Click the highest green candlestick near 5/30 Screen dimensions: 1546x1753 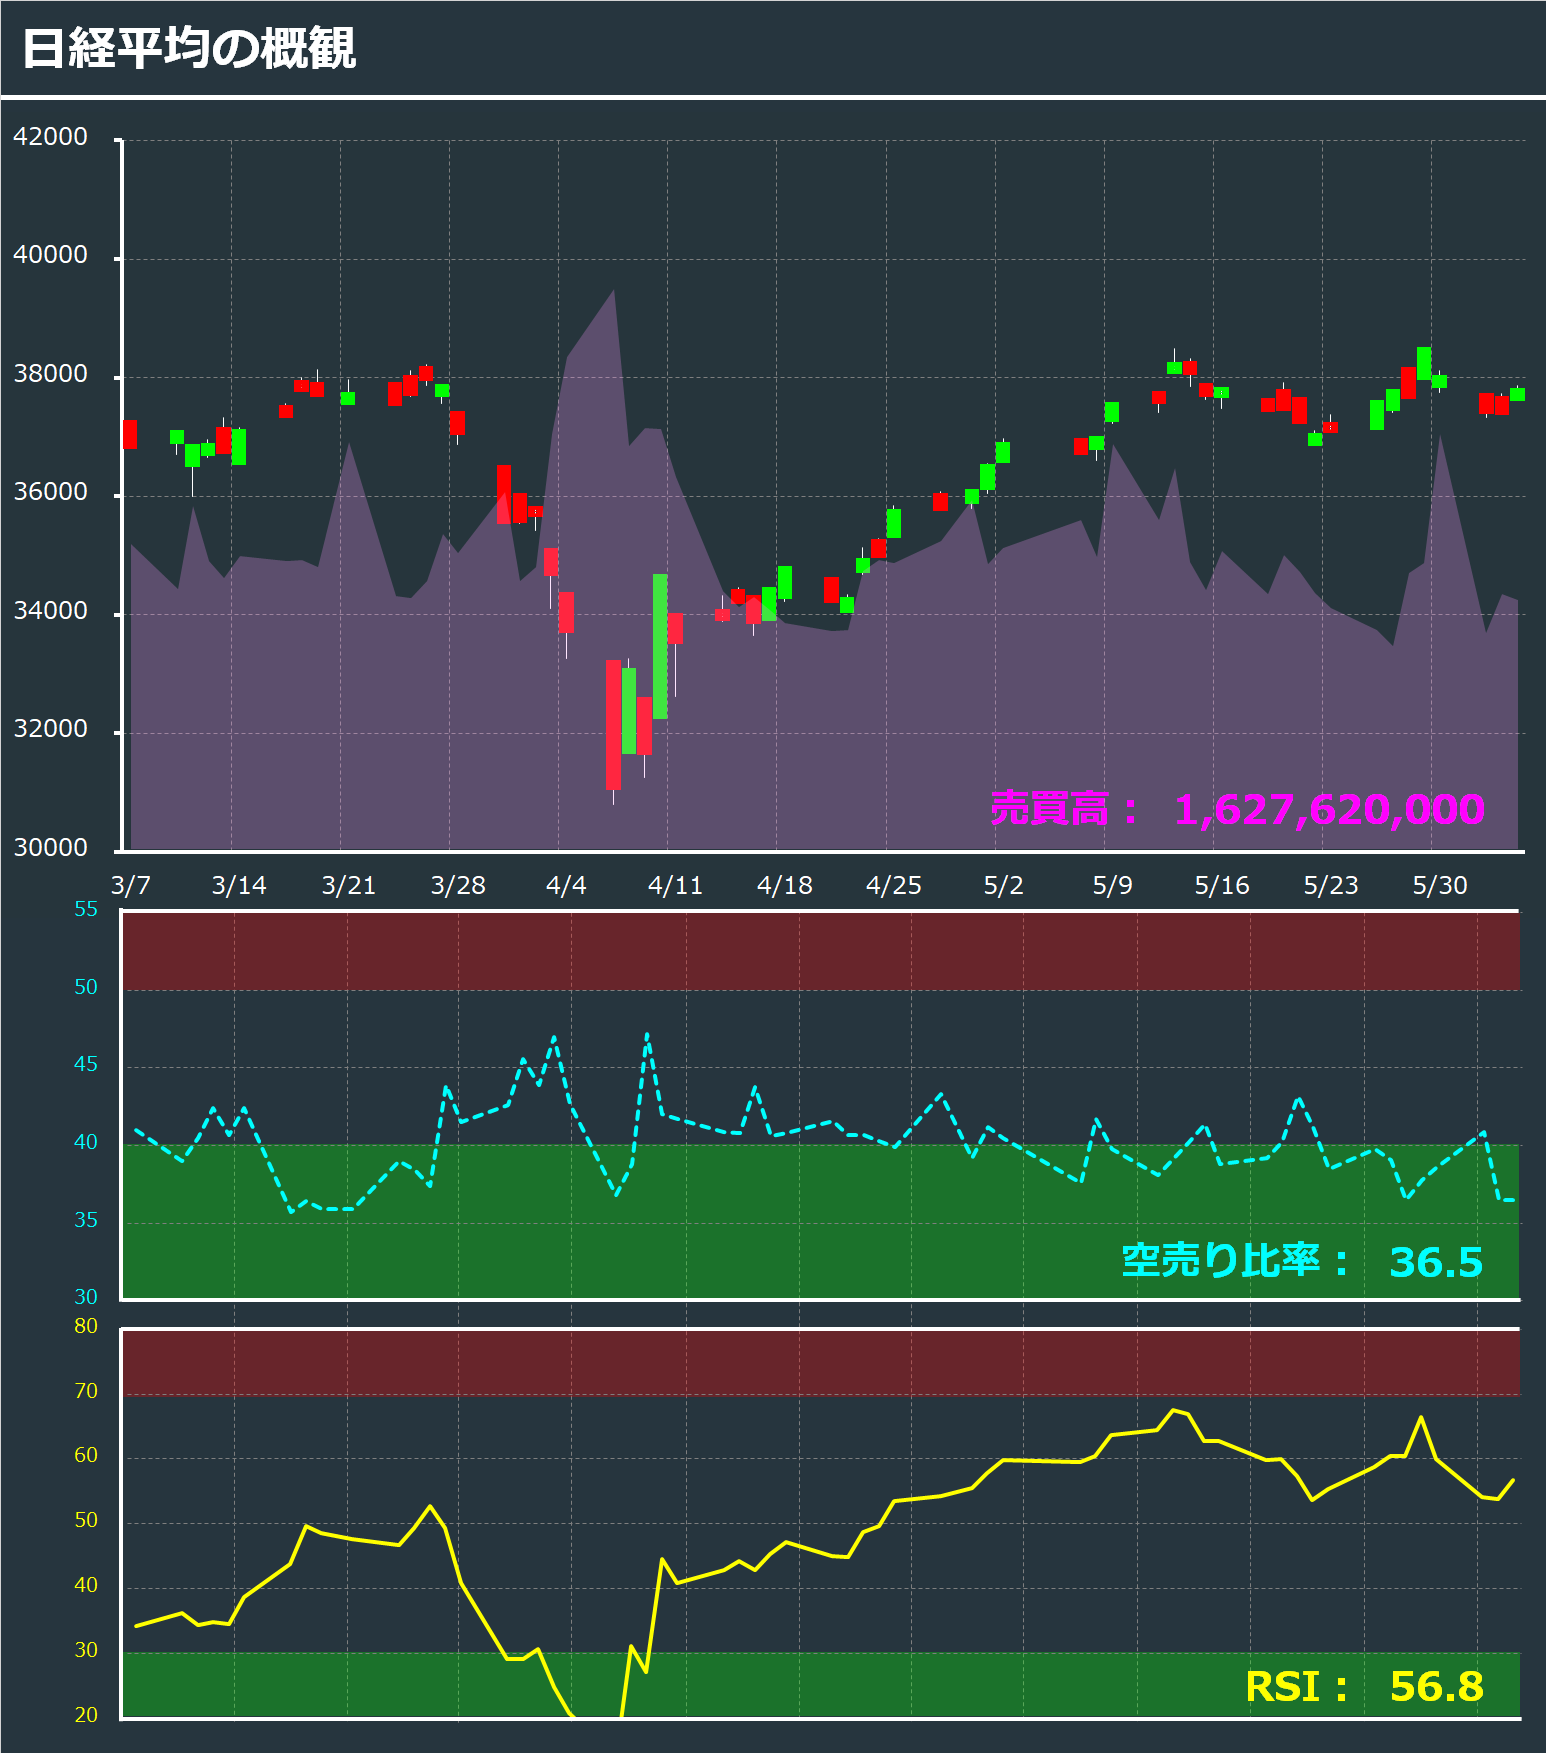pyautogui.click(x=1424, y=363)
